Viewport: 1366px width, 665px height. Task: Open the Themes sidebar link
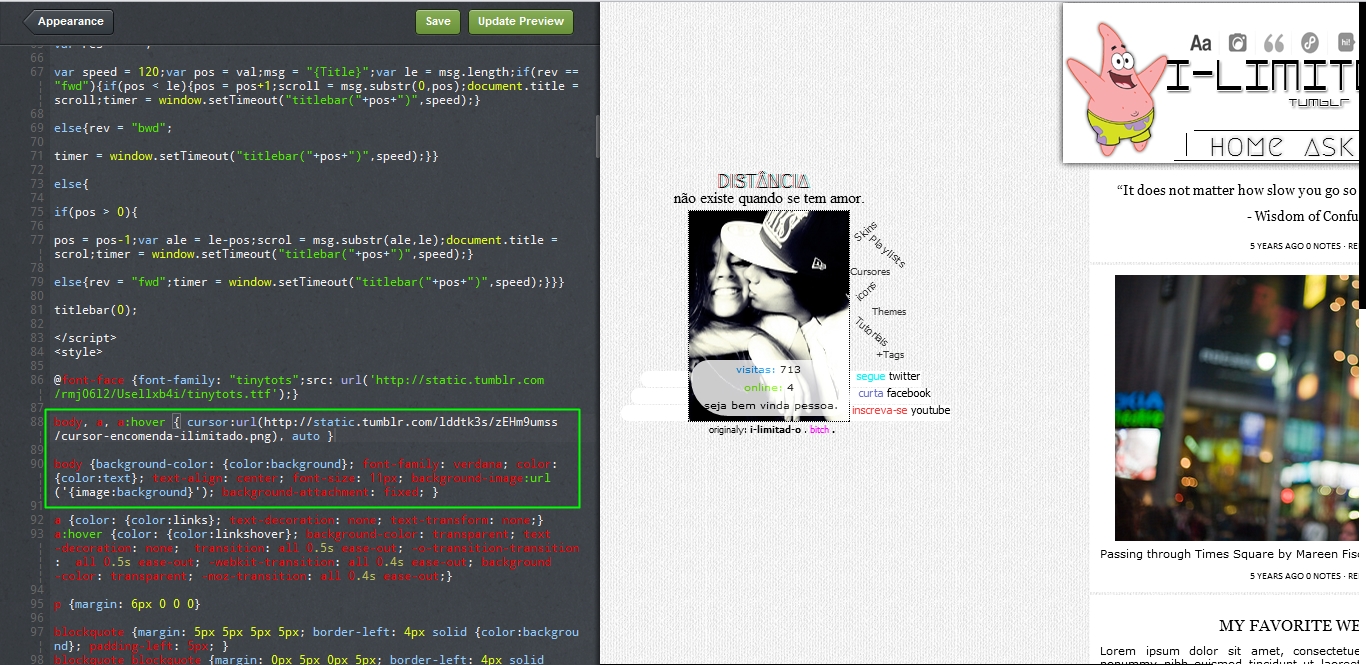(889, 312)
